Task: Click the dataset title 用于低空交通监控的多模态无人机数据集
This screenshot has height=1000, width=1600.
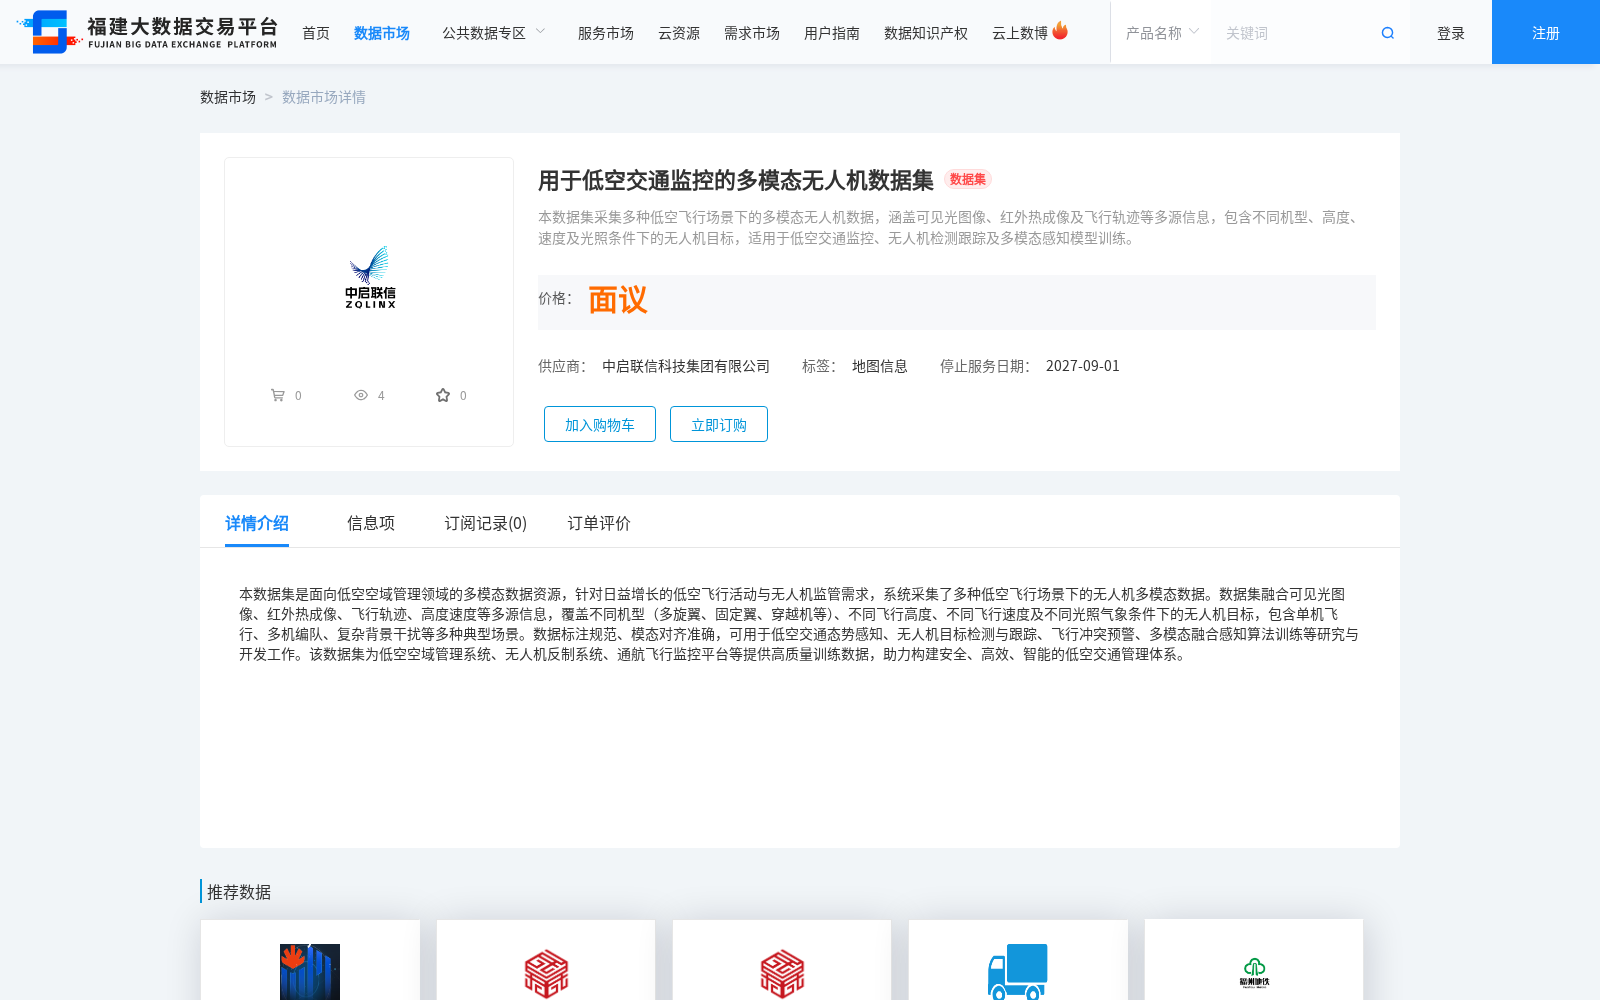Action: click(x=736, y=180)
